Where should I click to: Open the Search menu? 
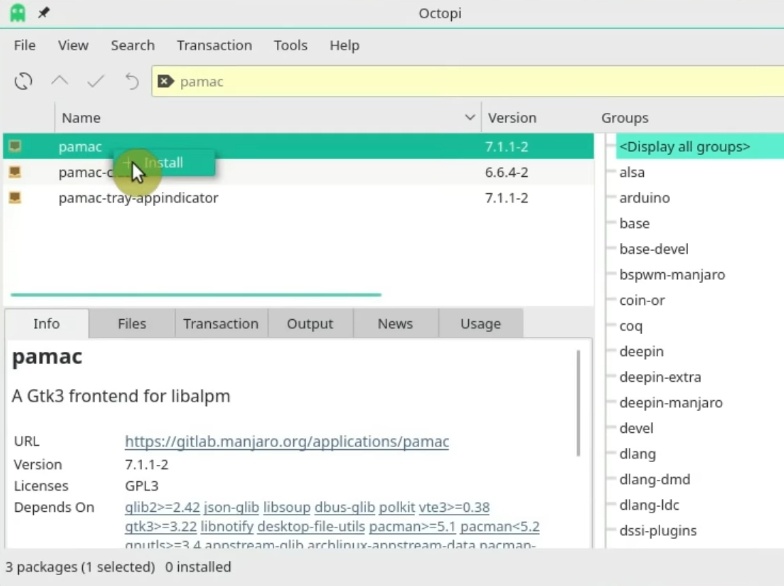(132, 46)
